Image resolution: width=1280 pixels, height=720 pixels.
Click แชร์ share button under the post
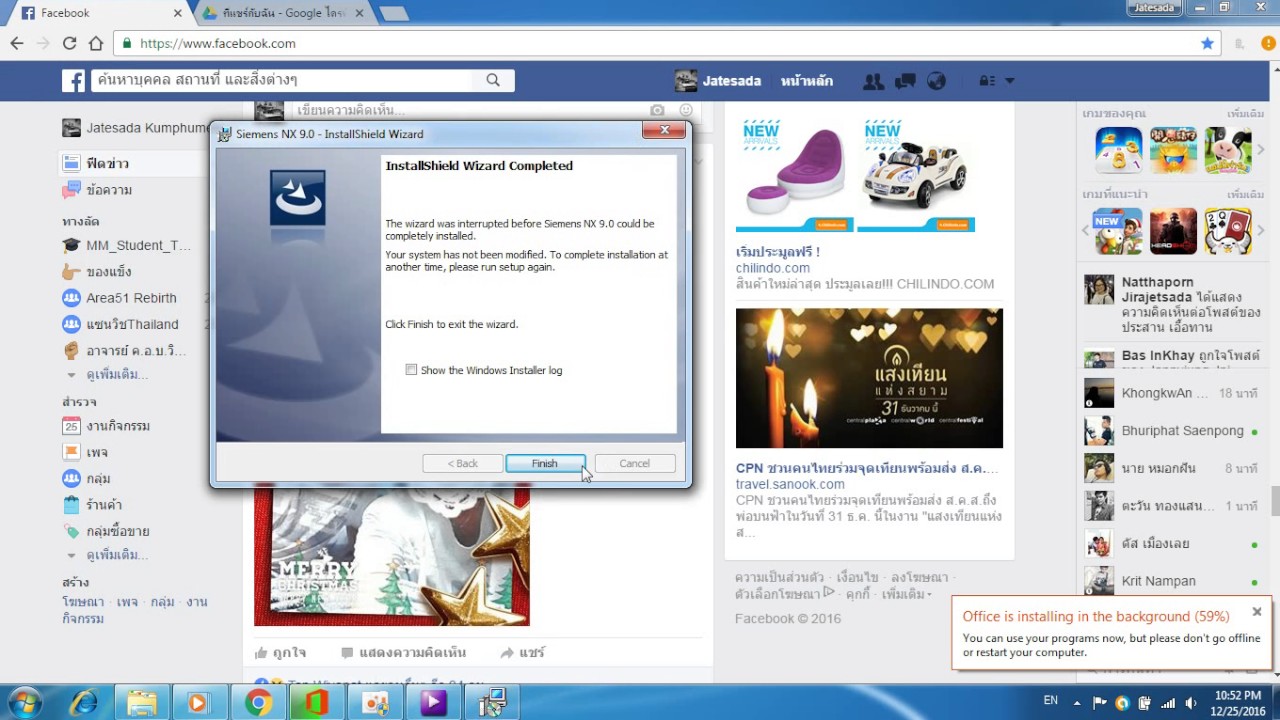coord(523,652)
